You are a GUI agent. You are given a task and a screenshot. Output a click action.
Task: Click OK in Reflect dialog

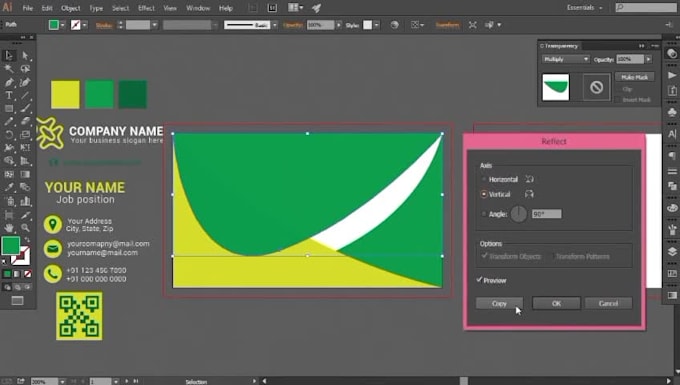pos(556,303)
